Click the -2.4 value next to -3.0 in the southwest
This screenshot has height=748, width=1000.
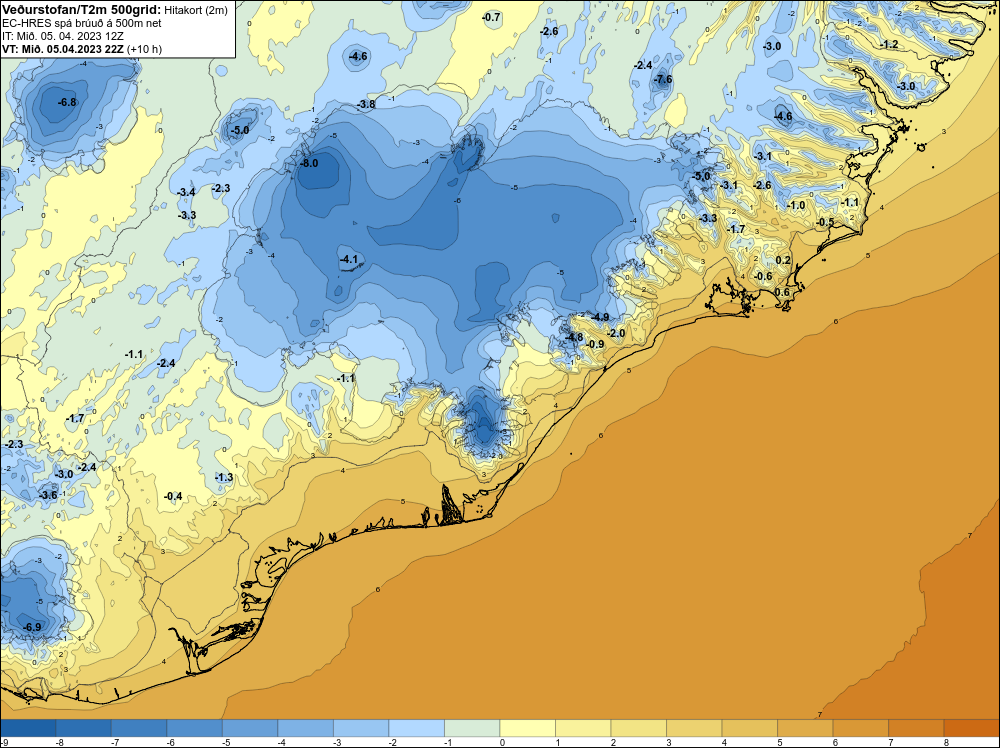pyautogui.click(x=87, y=467)
